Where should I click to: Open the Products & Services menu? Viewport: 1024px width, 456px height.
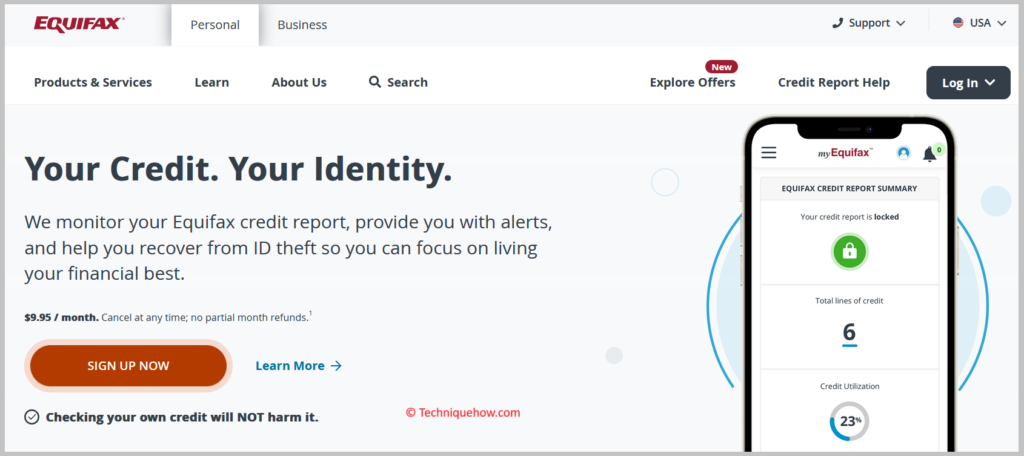[93, 82]
